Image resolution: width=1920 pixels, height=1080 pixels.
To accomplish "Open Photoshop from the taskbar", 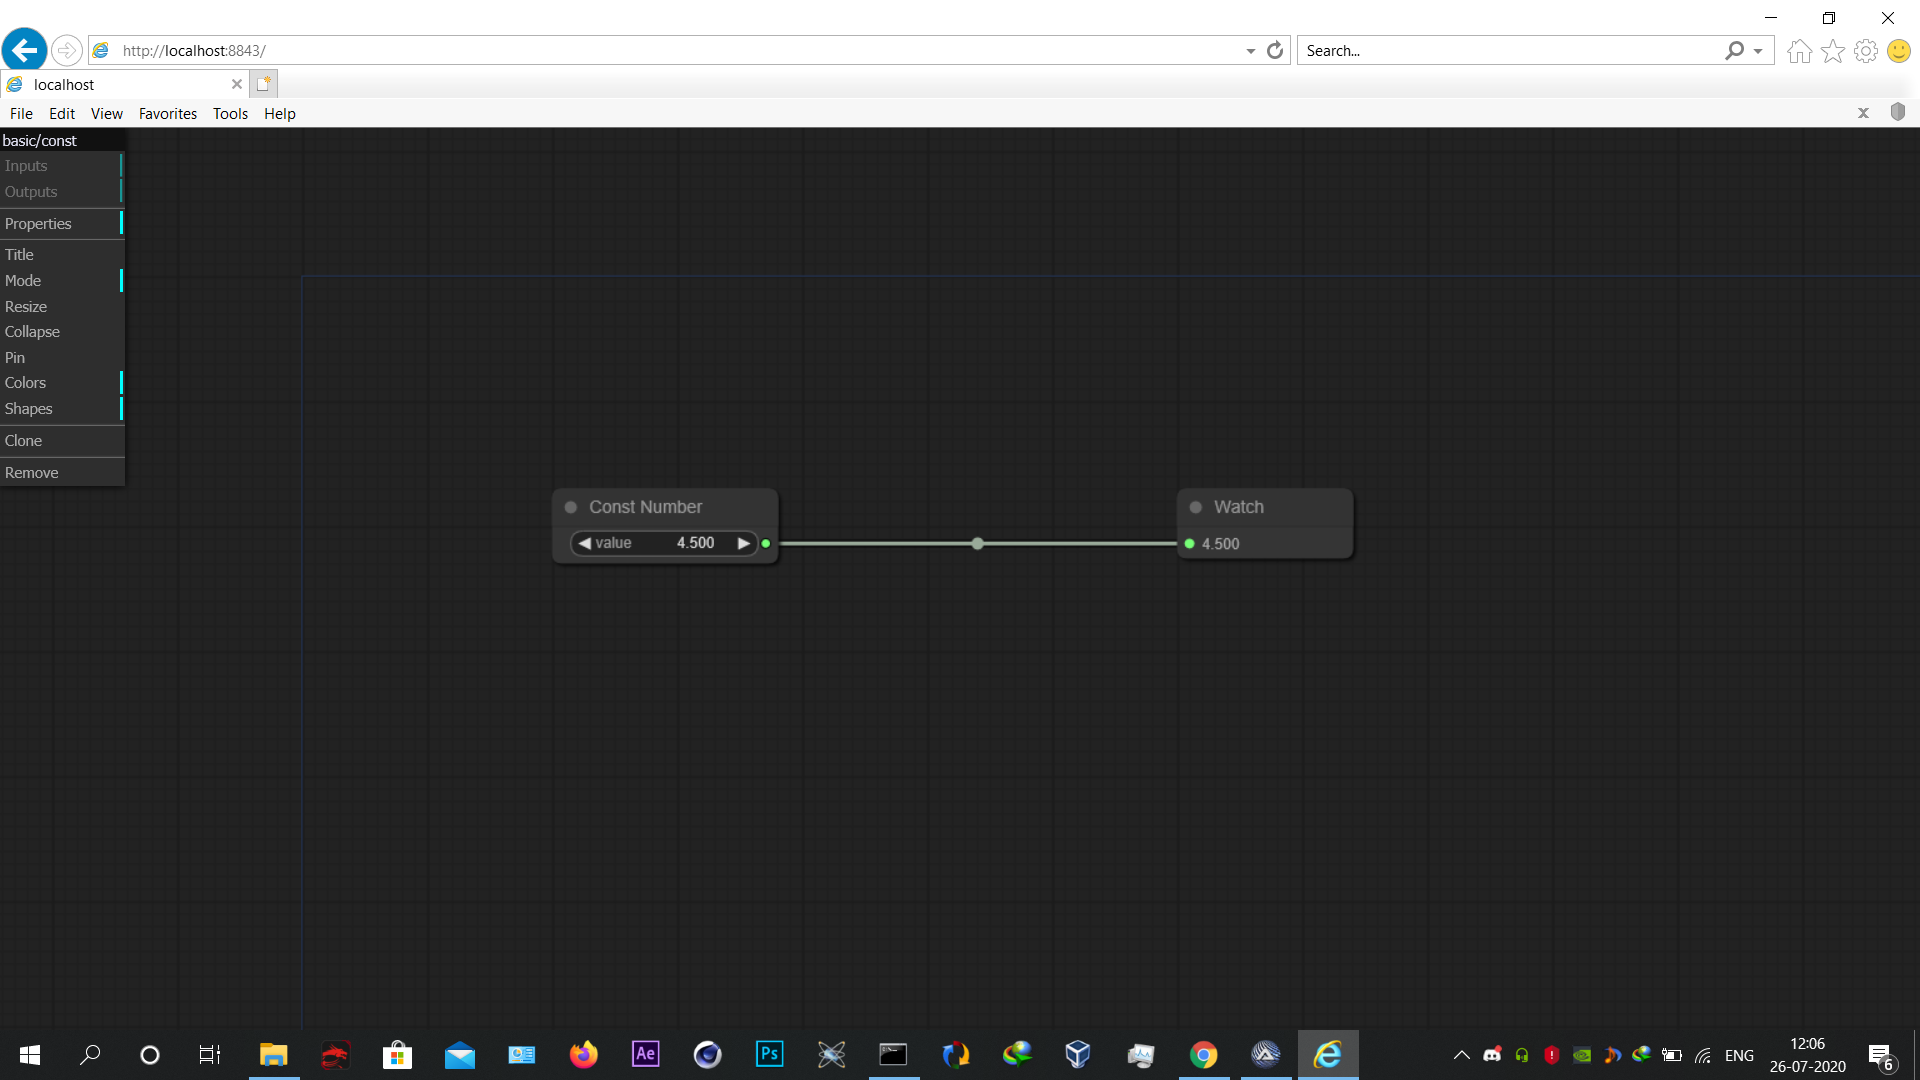I will (769, 1054).
